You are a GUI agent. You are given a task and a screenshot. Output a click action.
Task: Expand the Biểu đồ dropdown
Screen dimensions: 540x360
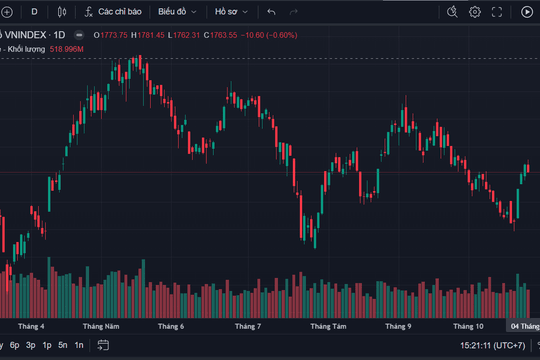point(177,12)
